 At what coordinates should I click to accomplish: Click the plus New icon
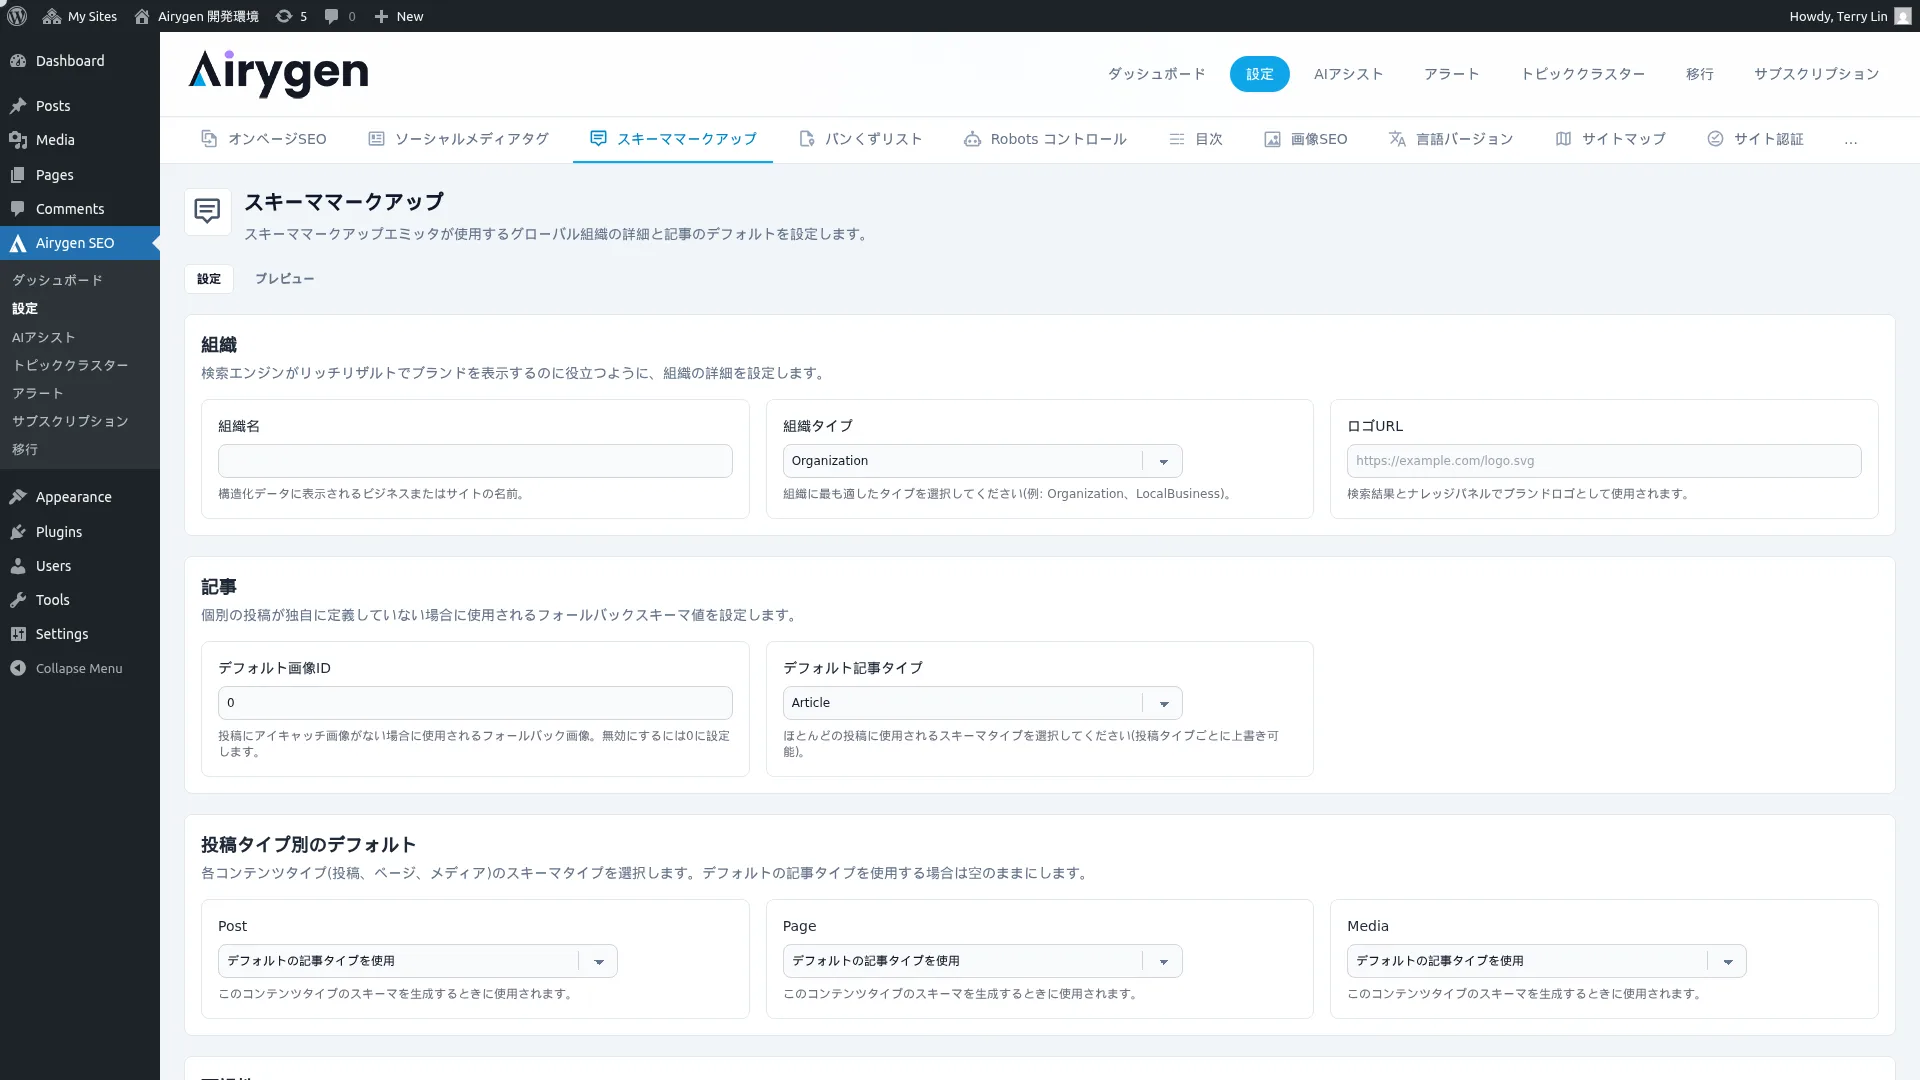381,16
